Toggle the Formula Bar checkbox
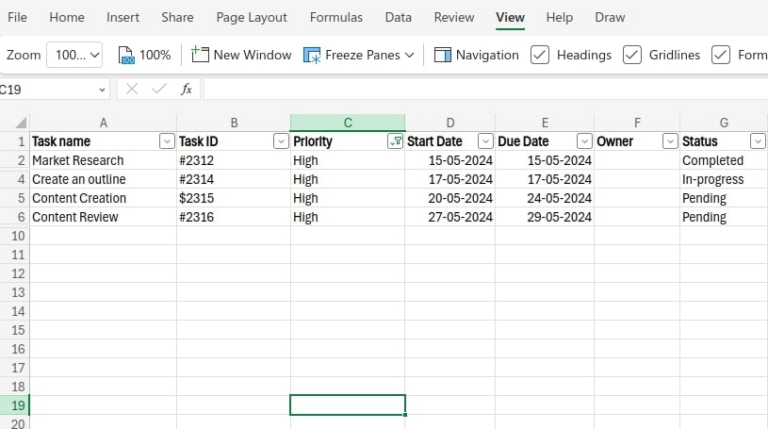The height and width of the screenshot is (429, 768). [721, 55]
